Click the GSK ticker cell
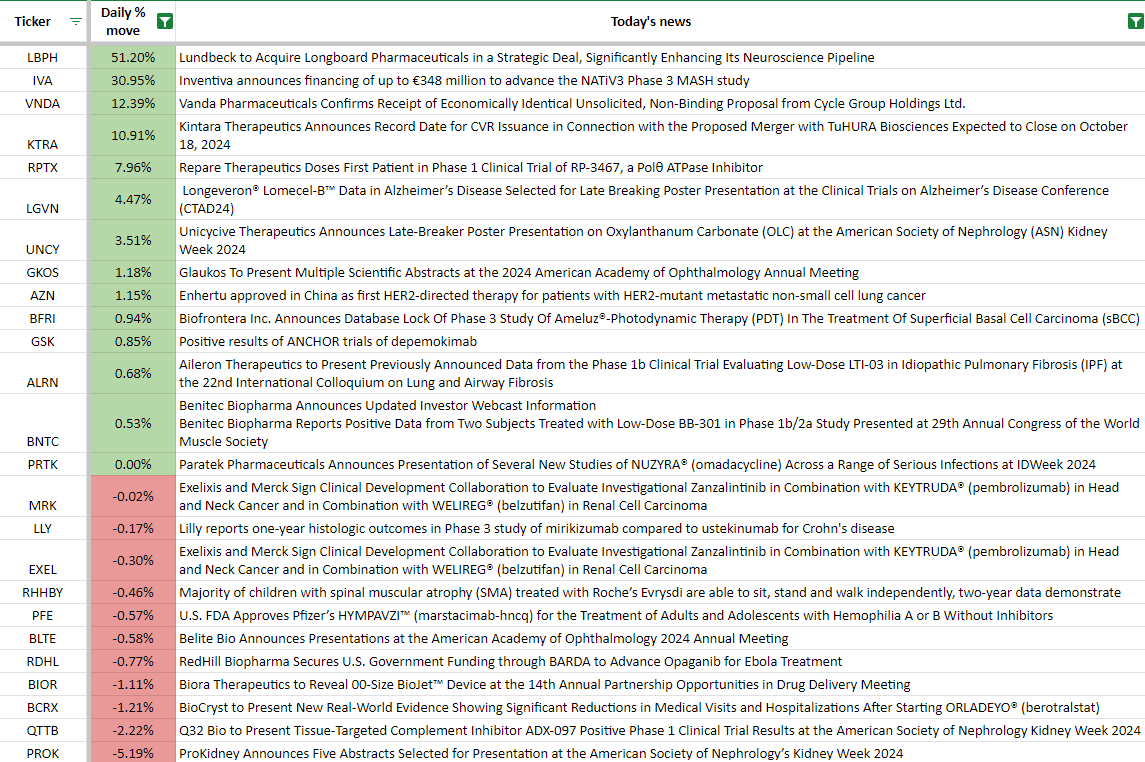Viewport: 1145px width, 762px height. 43,342
